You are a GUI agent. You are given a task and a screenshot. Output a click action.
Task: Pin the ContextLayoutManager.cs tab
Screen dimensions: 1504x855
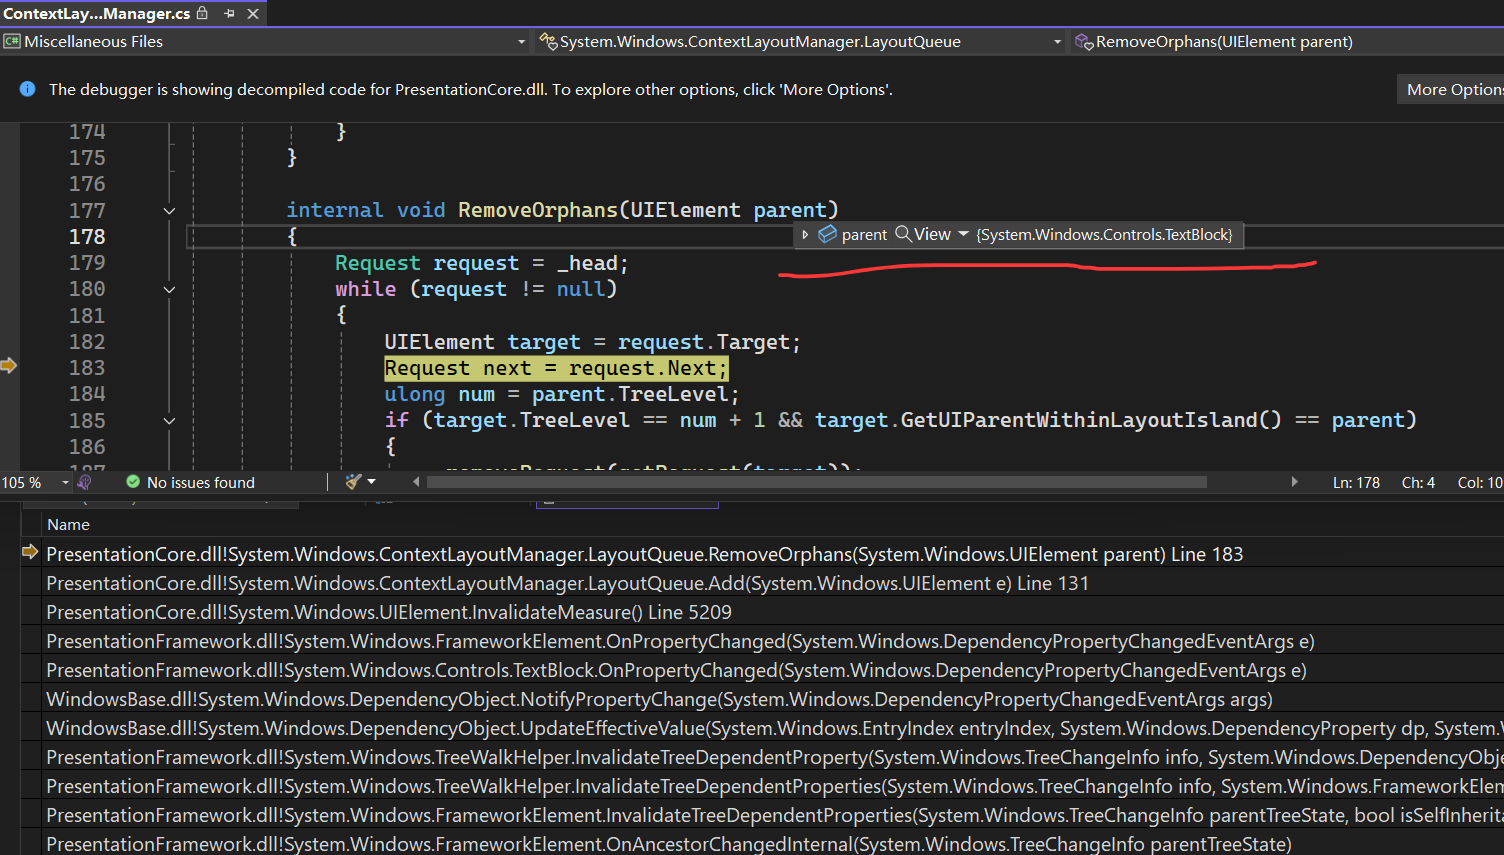(x=229, y=14)
